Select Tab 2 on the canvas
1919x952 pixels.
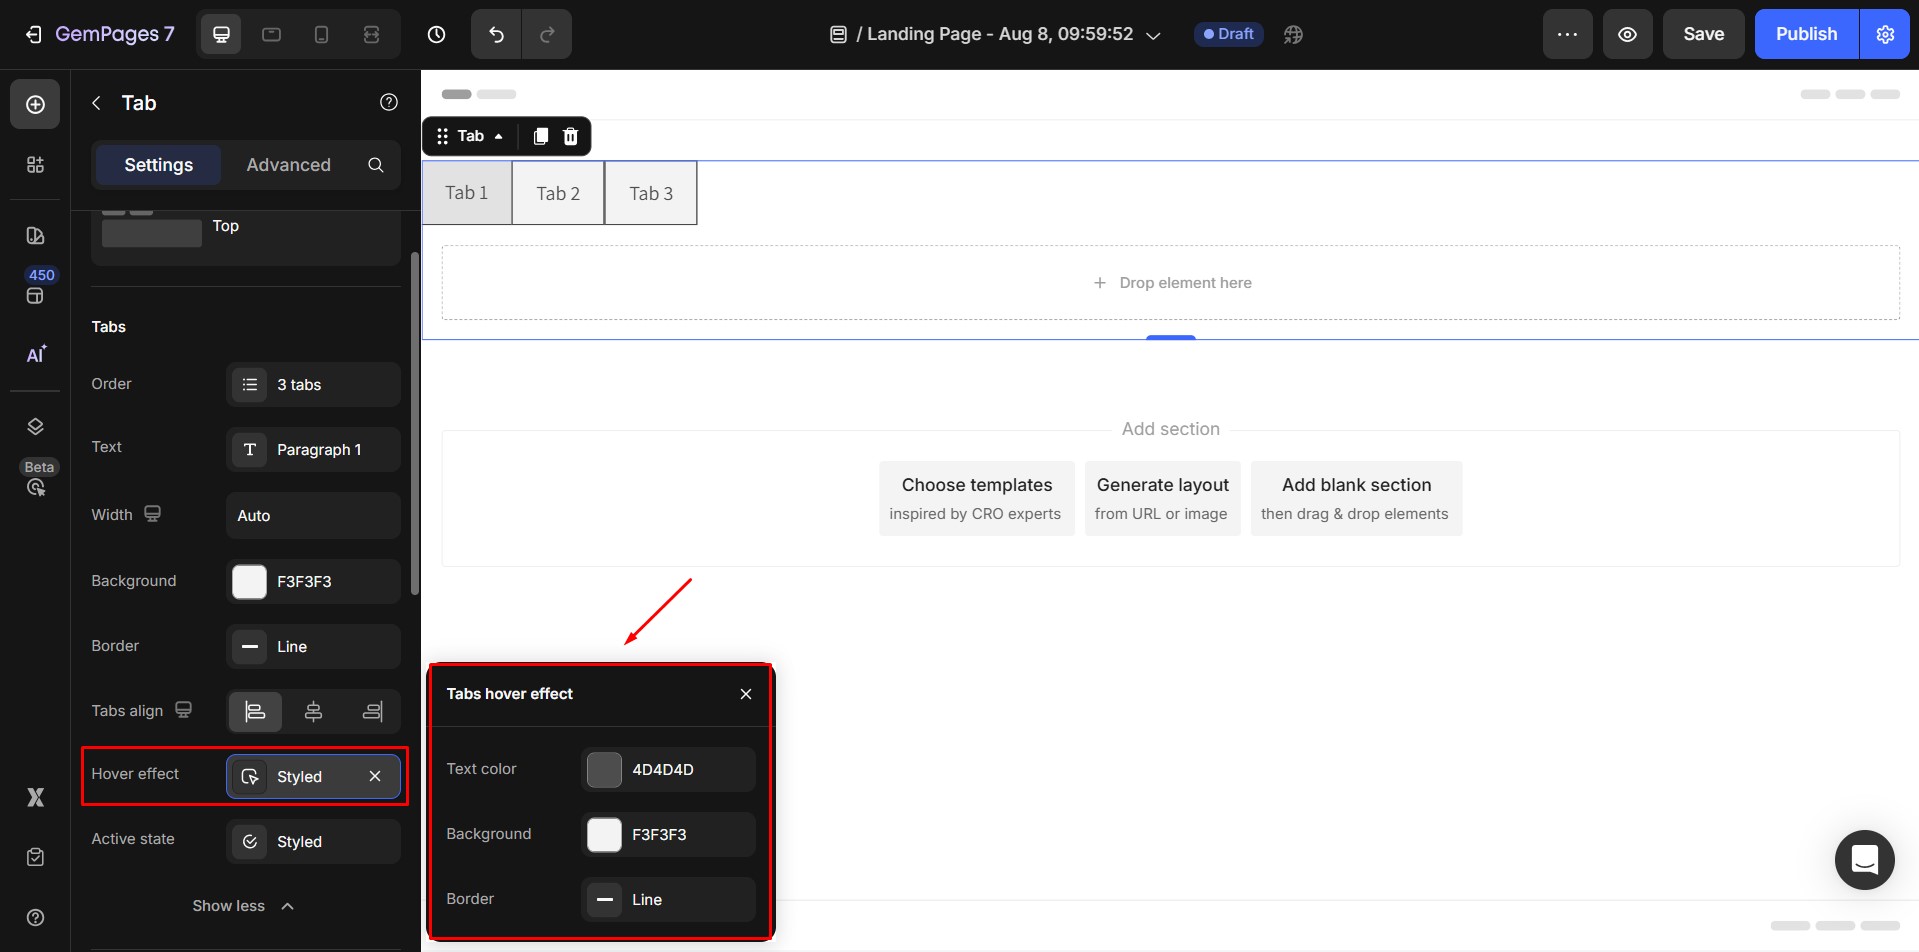tap(557, 192)
